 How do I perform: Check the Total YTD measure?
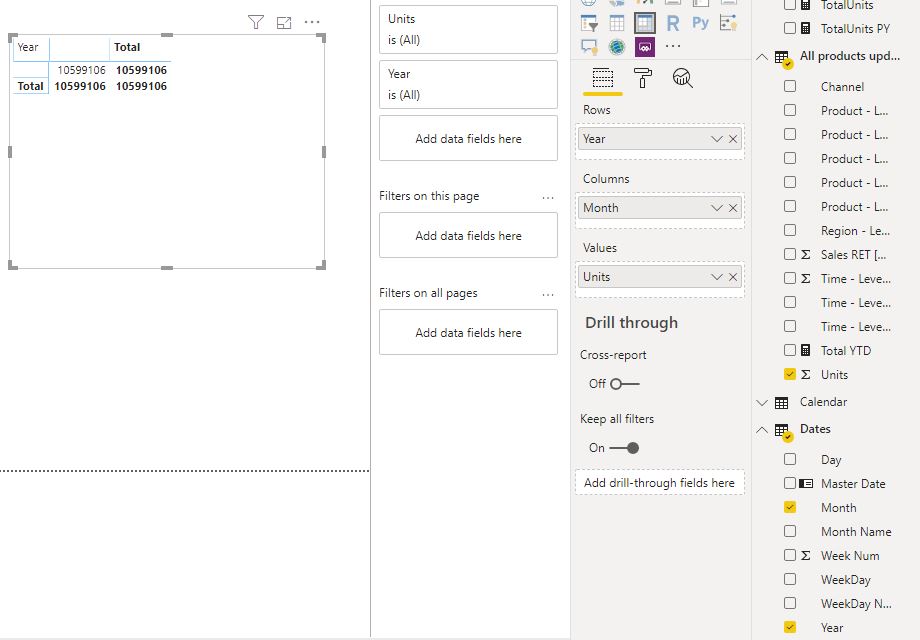[790, 350]
